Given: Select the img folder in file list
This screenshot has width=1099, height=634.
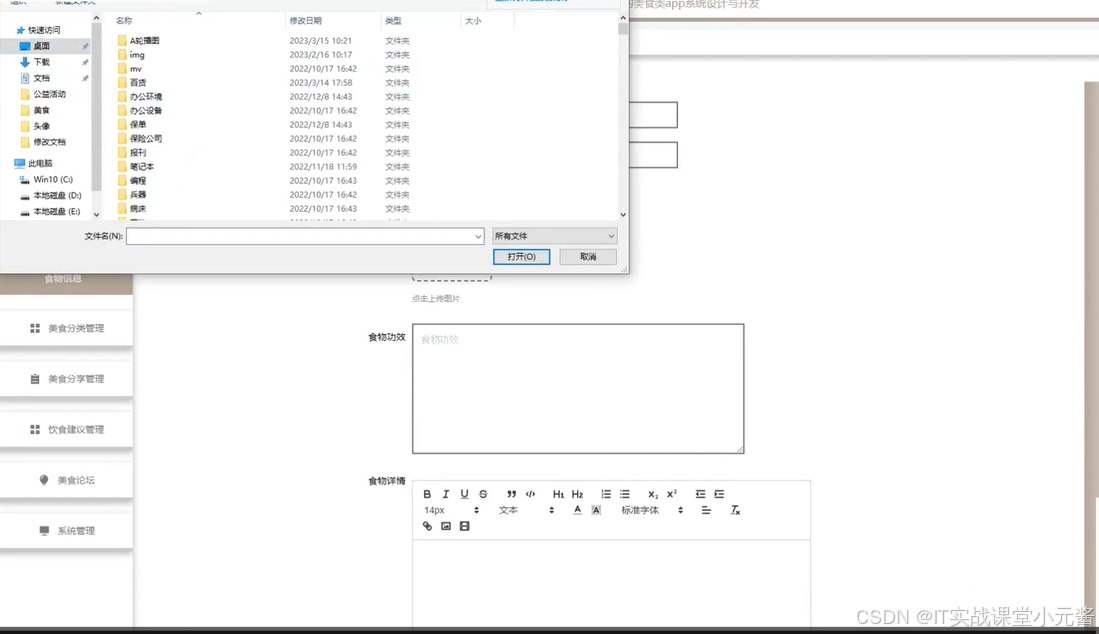Looking at the screenshot, I should (137, 55).
